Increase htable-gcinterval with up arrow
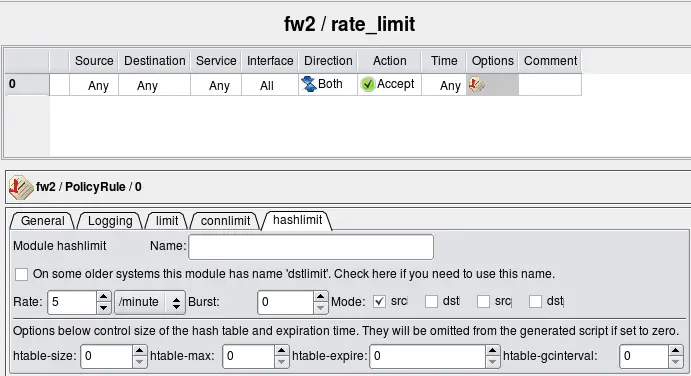Screen dimensions: 691x376 [x=676, y=351]
